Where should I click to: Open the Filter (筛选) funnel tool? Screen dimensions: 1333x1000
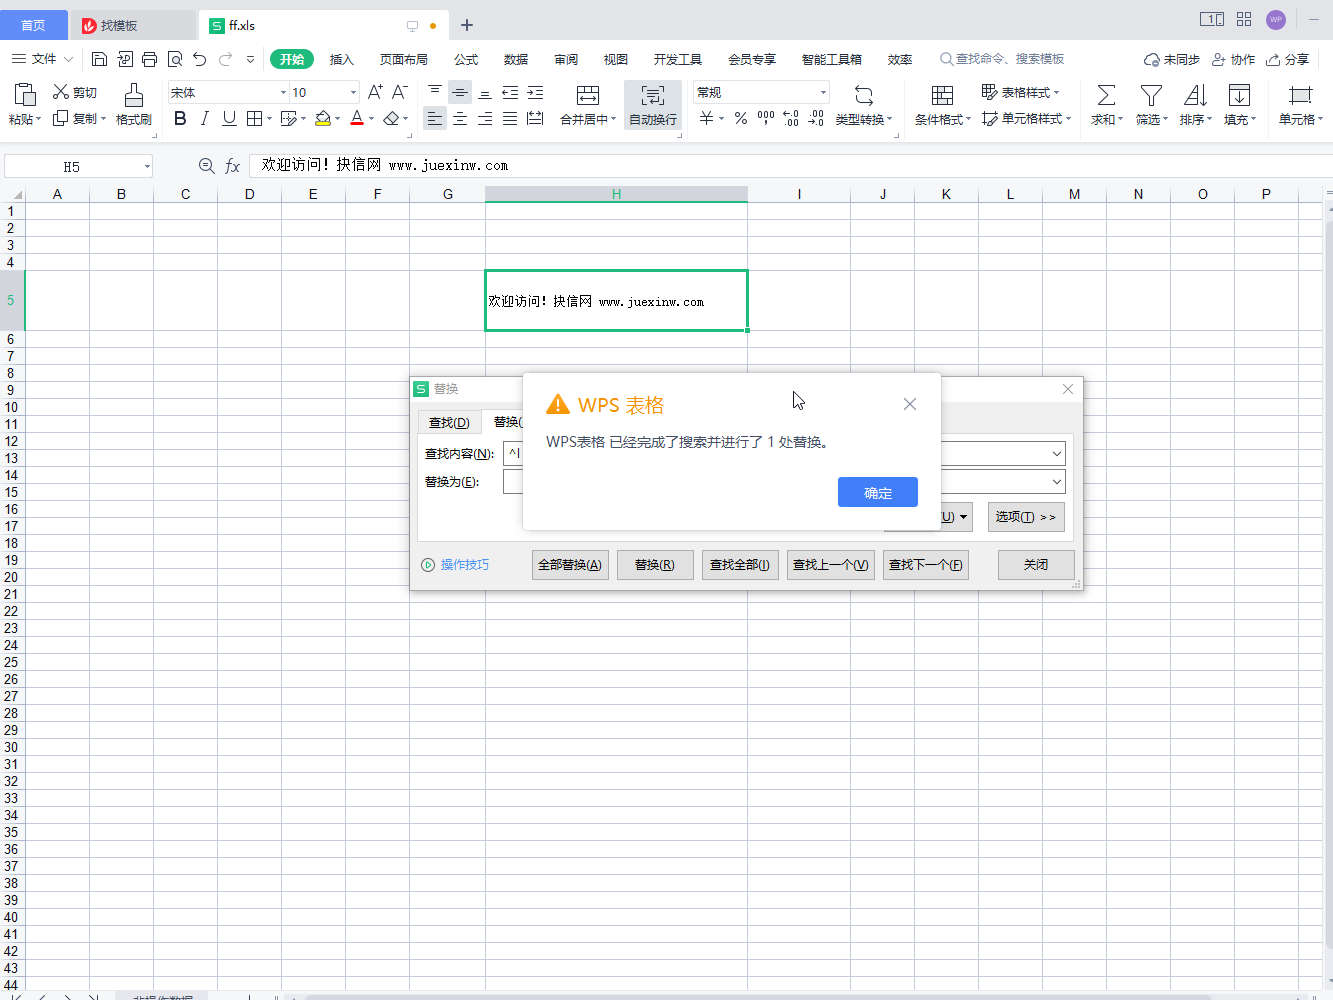pos(1151,96)
